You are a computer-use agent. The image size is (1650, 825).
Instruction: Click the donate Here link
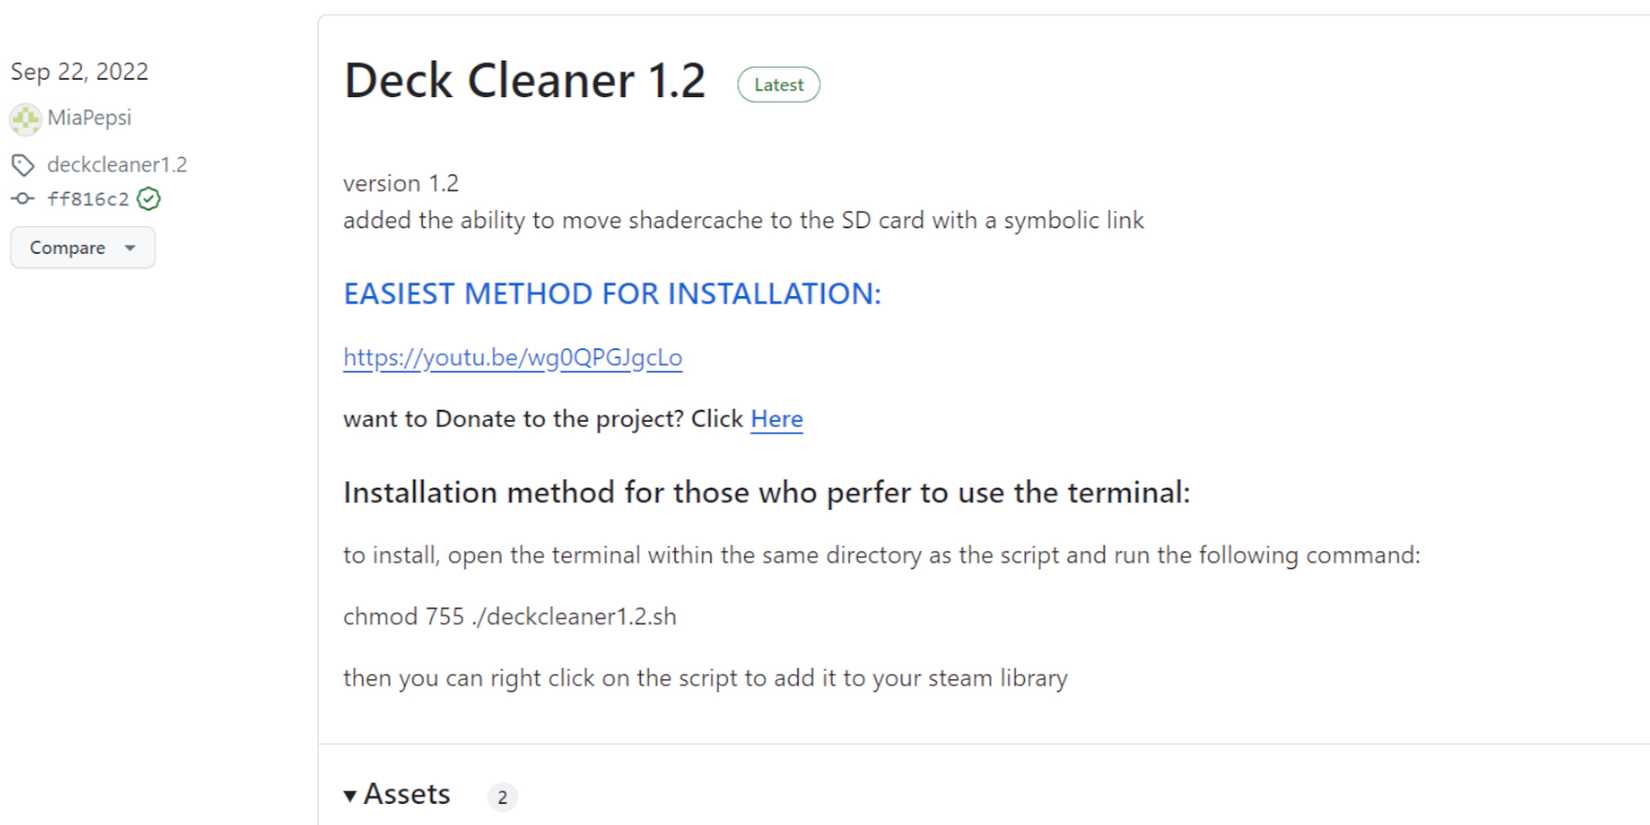click(776, 419)
